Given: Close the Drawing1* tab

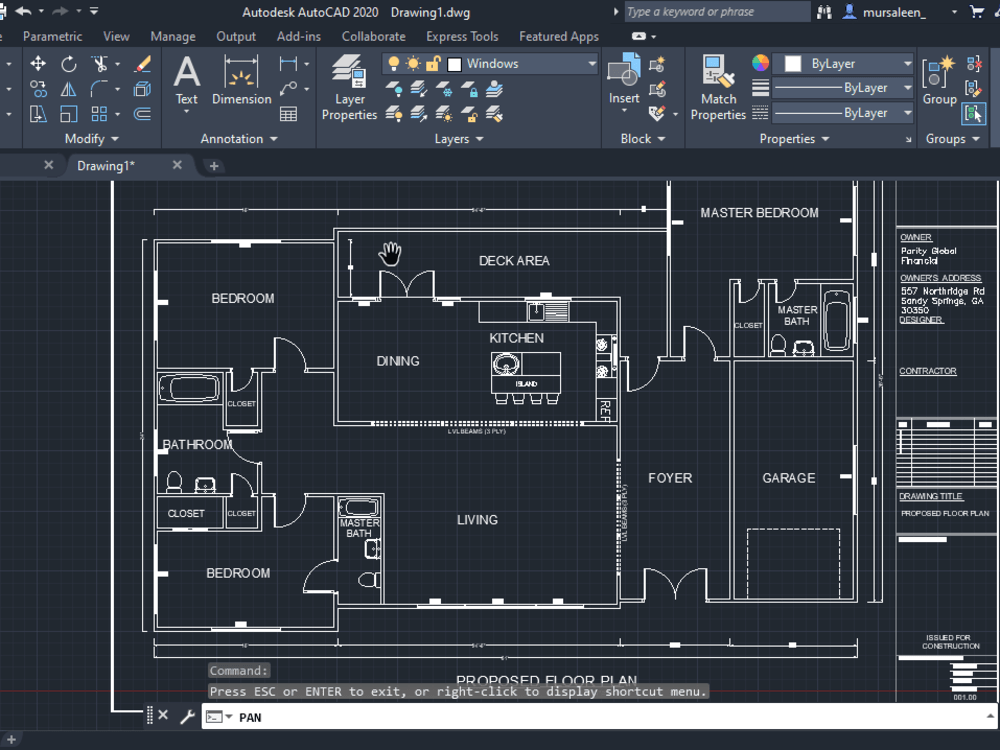Looking at the screenshot, I should pos(177,165).
